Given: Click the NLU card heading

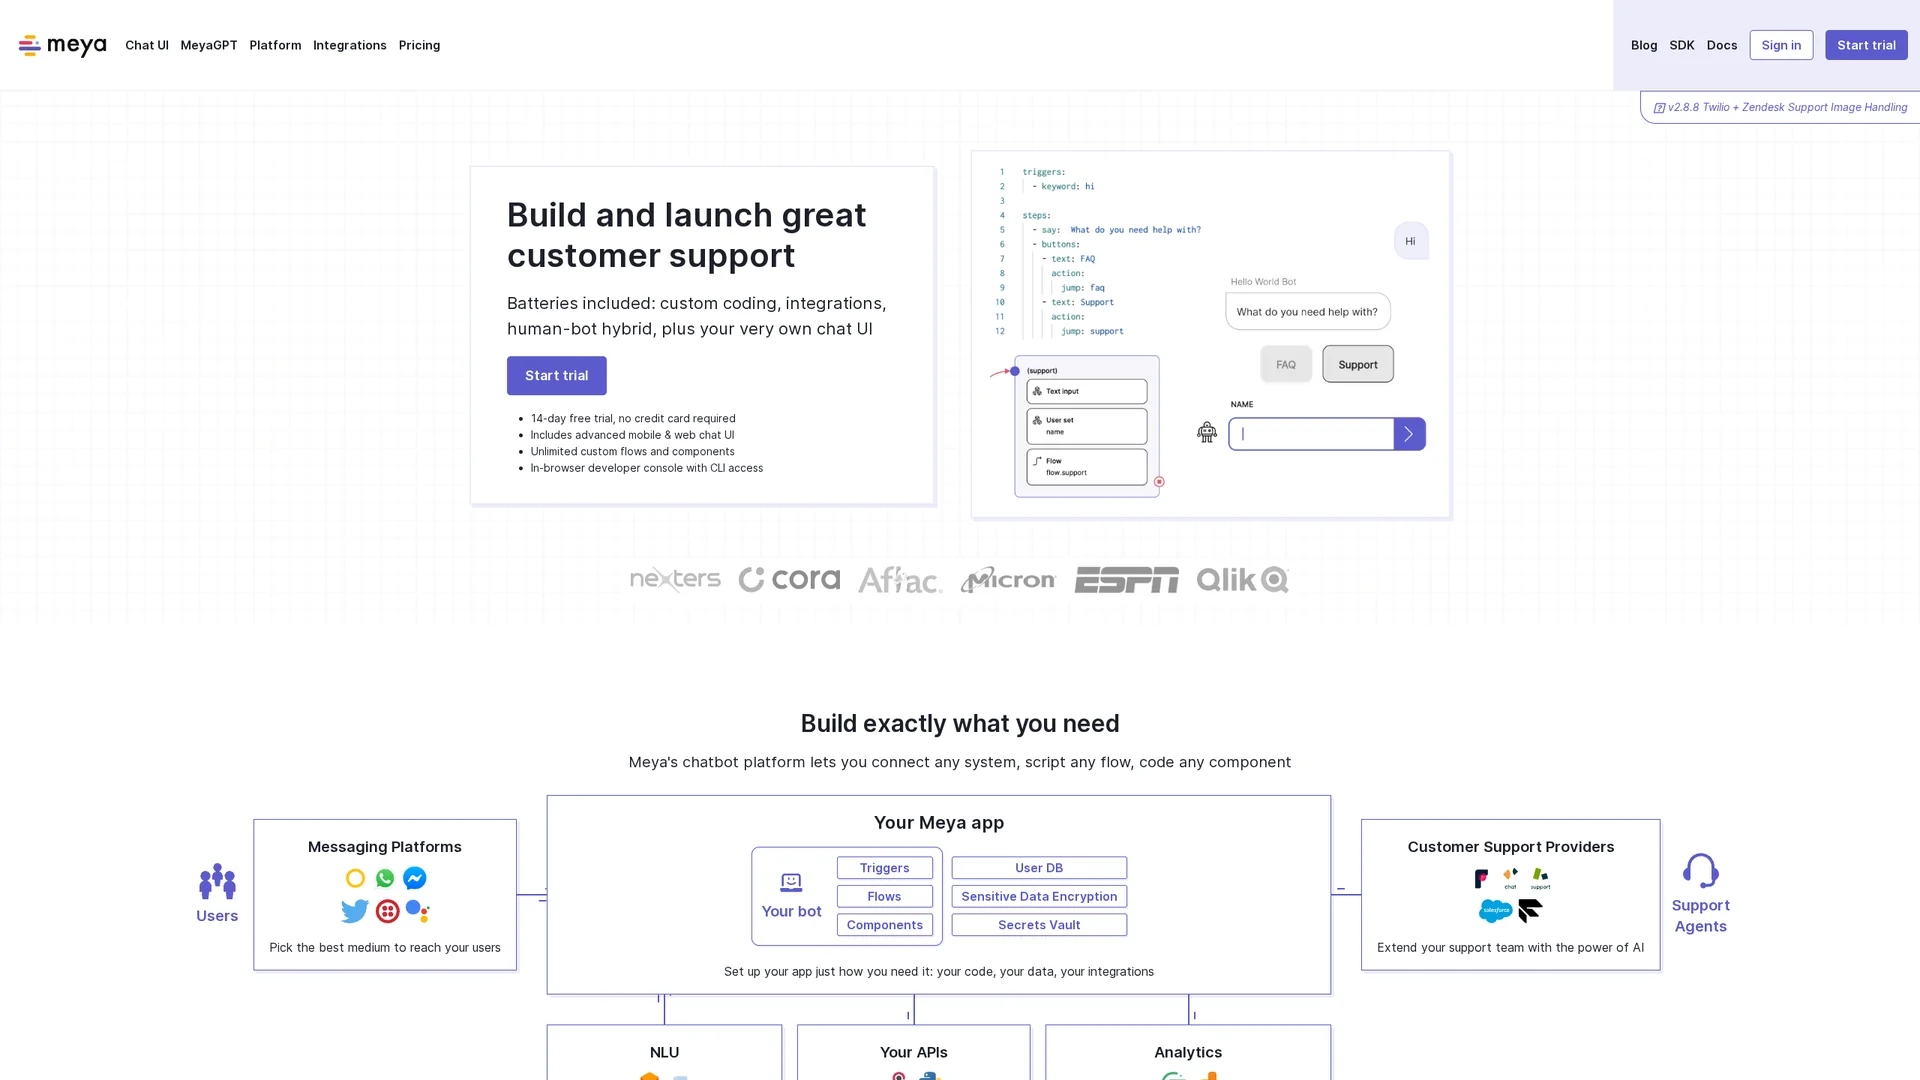Looking at the screenshot, I should click(664, 1052).
